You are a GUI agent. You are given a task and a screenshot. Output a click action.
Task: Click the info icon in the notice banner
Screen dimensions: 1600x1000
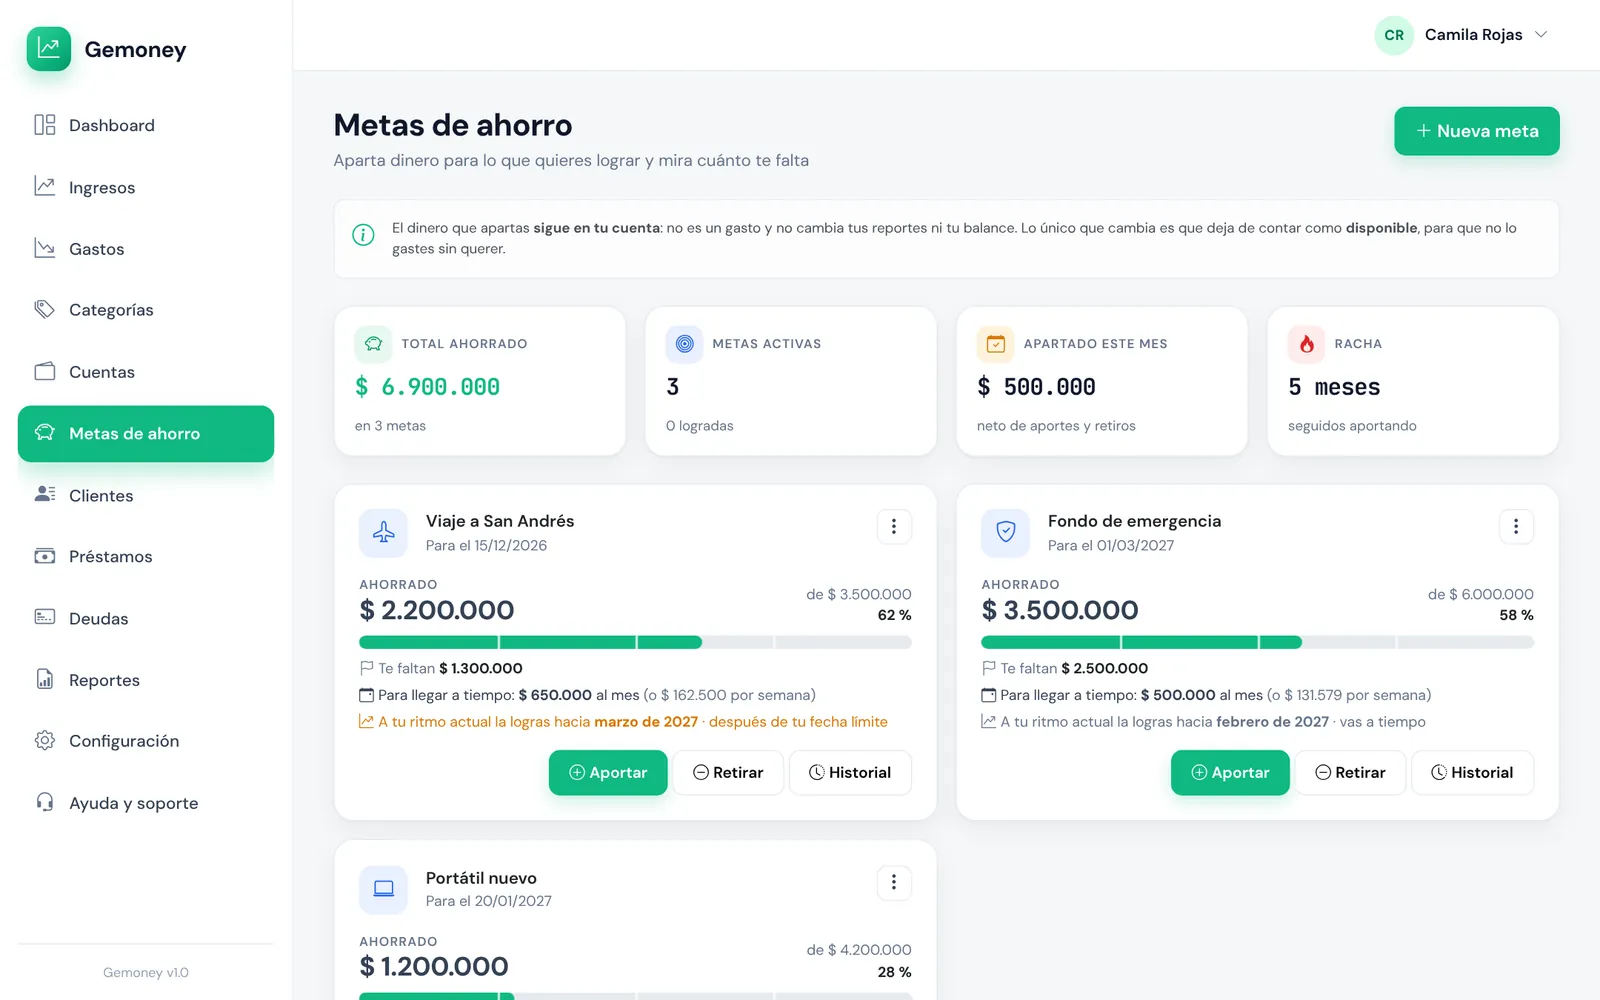(x=363, y=235)
